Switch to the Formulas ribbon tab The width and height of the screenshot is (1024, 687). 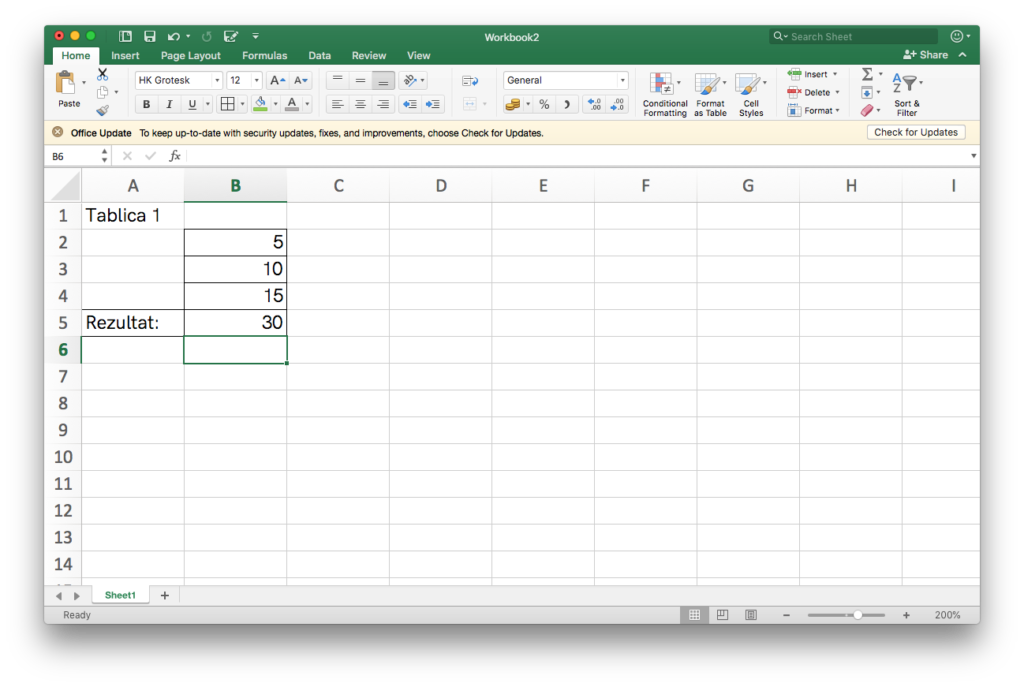[264, 56]
